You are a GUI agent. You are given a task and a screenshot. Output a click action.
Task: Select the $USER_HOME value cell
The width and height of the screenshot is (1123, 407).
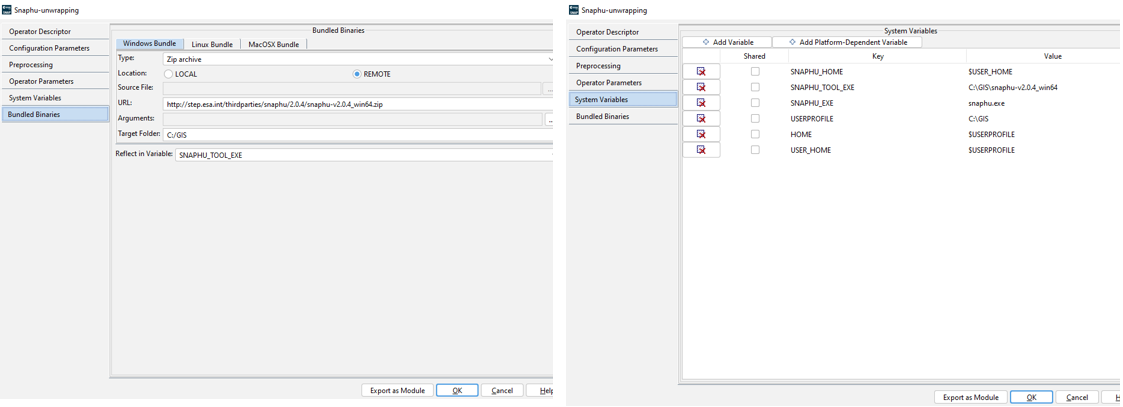pyautogui.click(x=1044, y=72)
